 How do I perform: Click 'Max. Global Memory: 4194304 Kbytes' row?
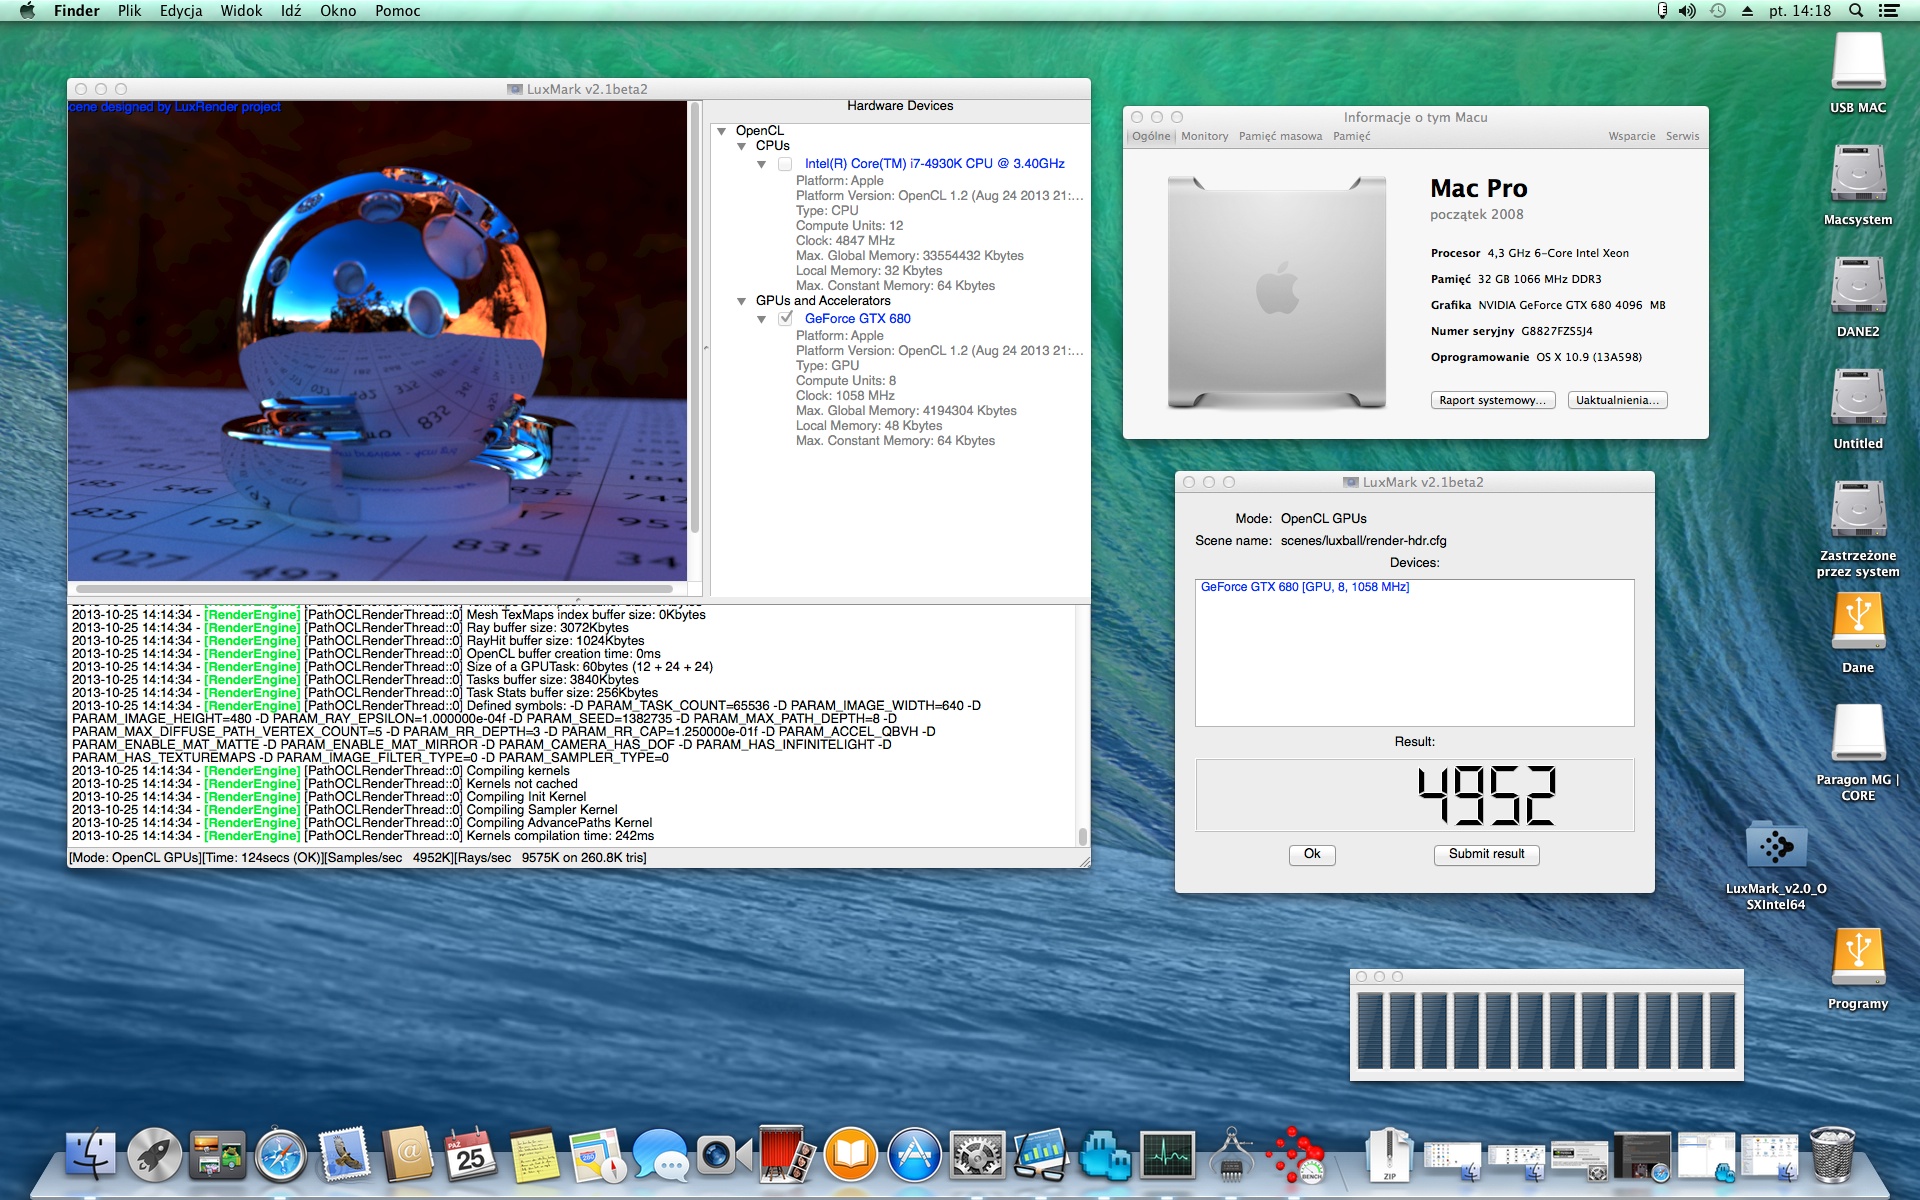[x=906, y=411]
